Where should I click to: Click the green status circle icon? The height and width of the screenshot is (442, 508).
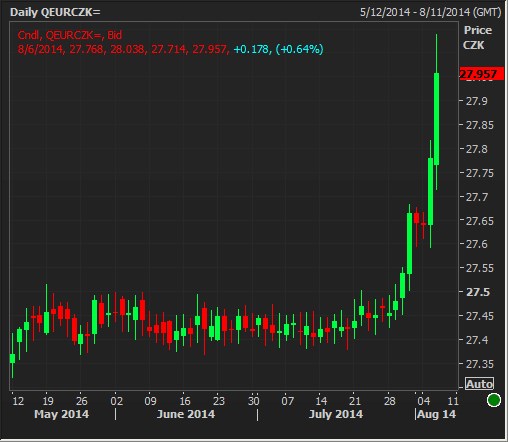(x=494, y=400)
